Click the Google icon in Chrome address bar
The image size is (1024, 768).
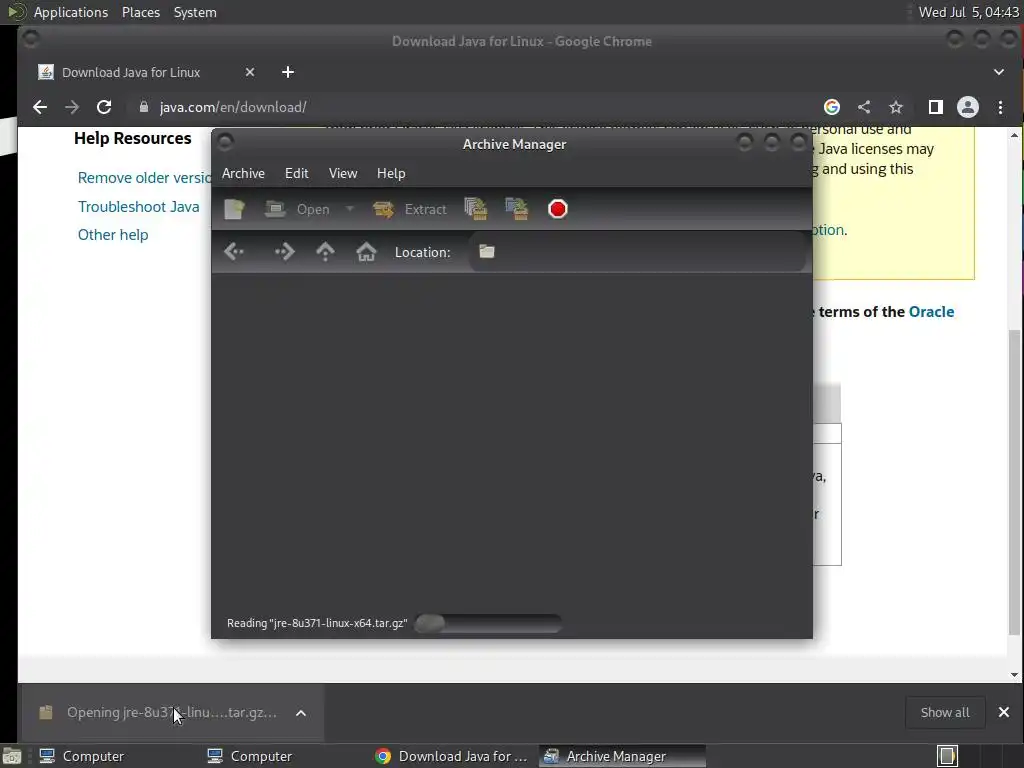[x=831, y=107]
